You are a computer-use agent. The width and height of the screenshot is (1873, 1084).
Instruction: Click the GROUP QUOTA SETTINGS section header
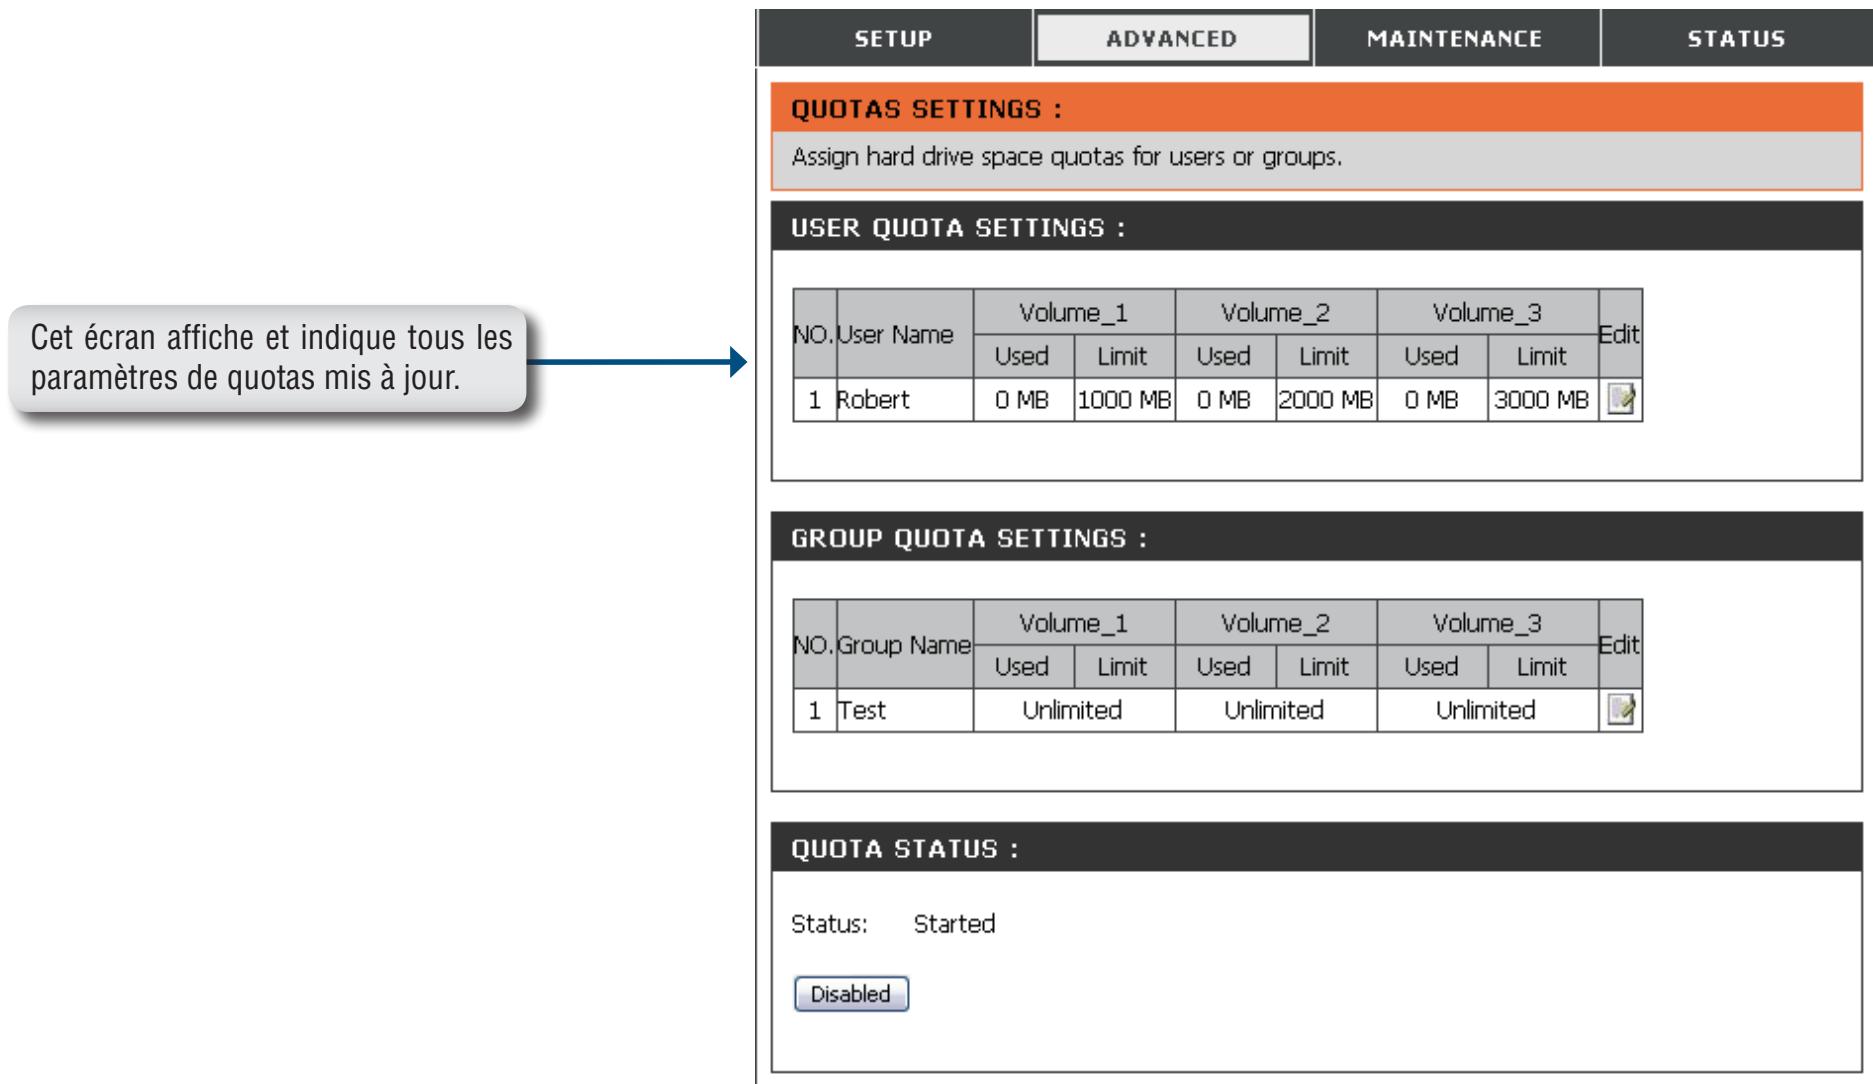pos(1316,538)
